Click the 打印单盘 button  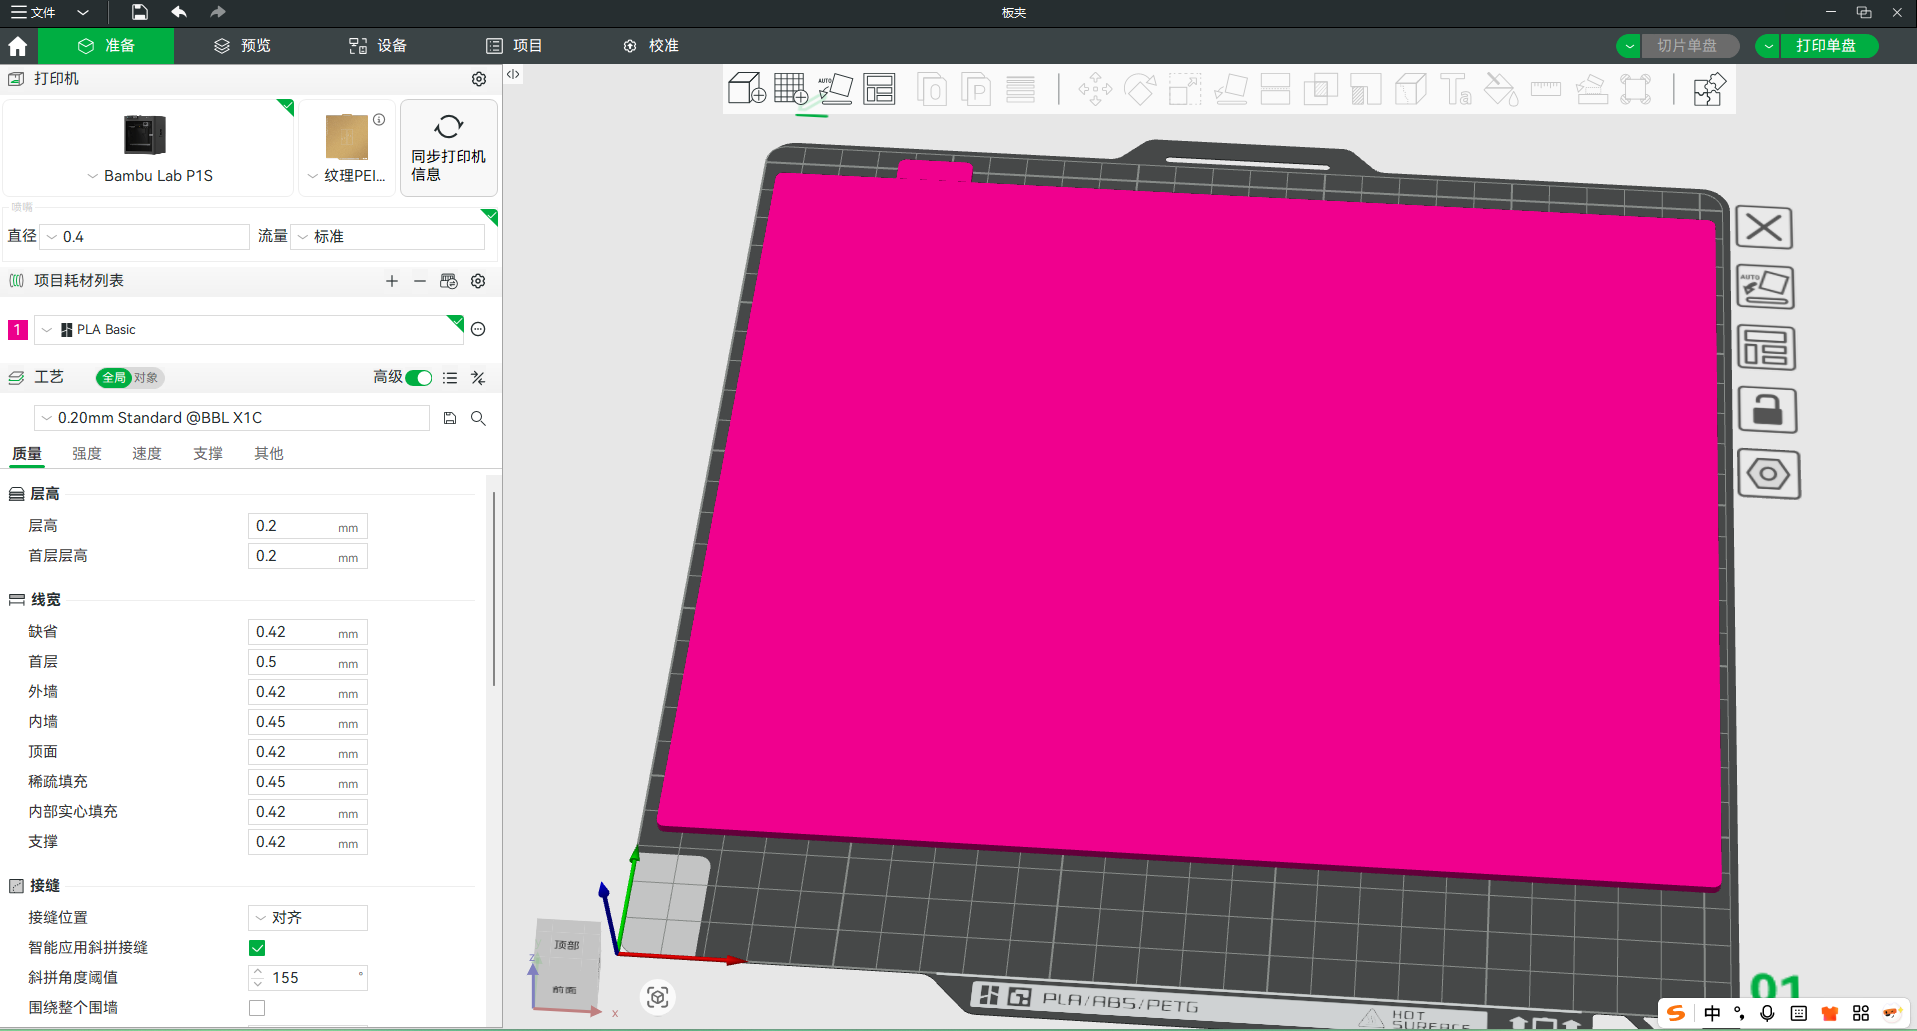point(1828,46)
